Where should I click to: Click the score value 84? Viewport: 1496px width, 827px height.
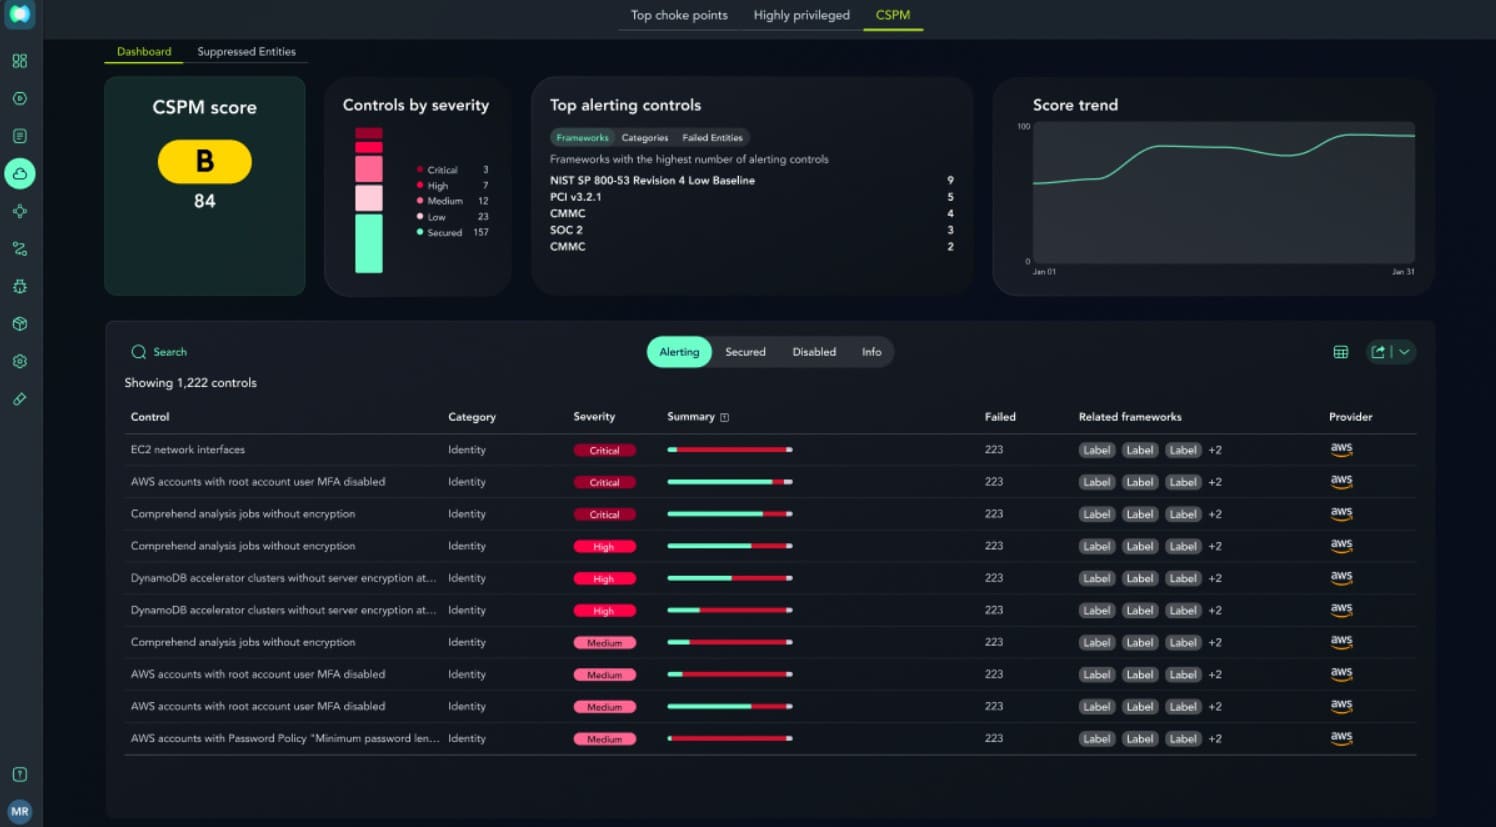coord(205,201)
